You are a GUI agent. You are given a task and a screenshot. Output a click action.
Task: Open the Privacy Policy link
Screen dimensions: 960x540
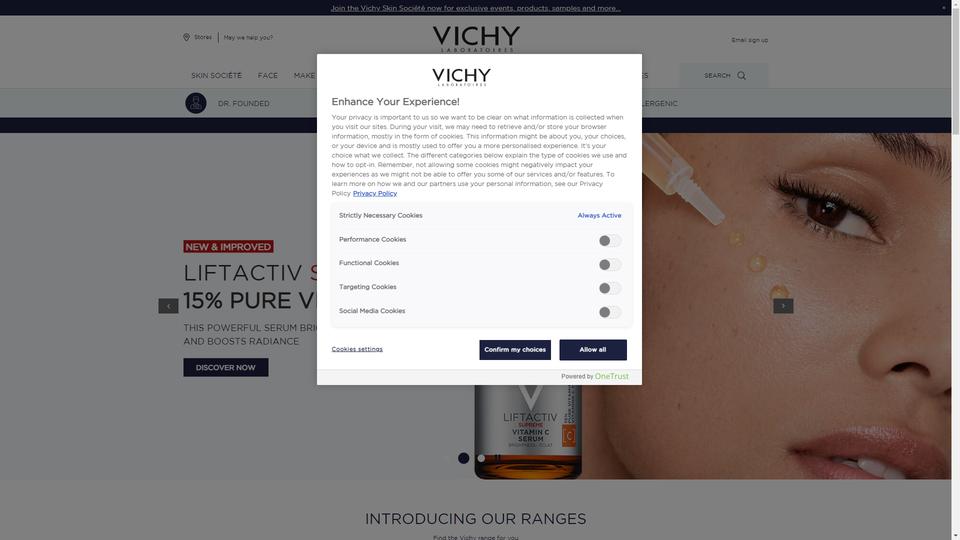(375, 193)
